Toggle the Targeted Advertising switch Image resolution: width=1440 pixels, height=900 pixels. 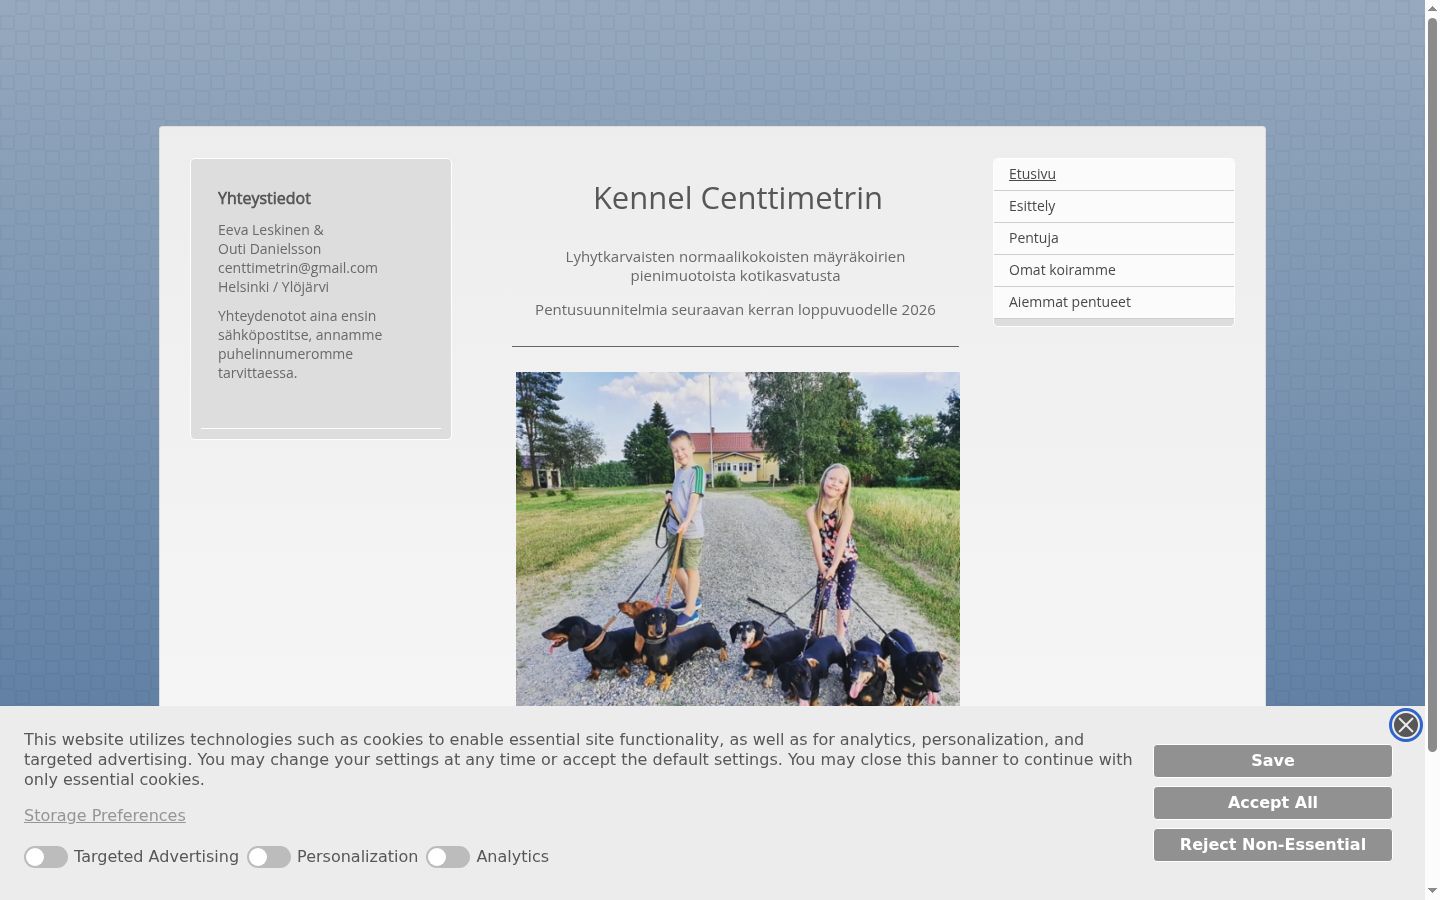click(46, 857)
